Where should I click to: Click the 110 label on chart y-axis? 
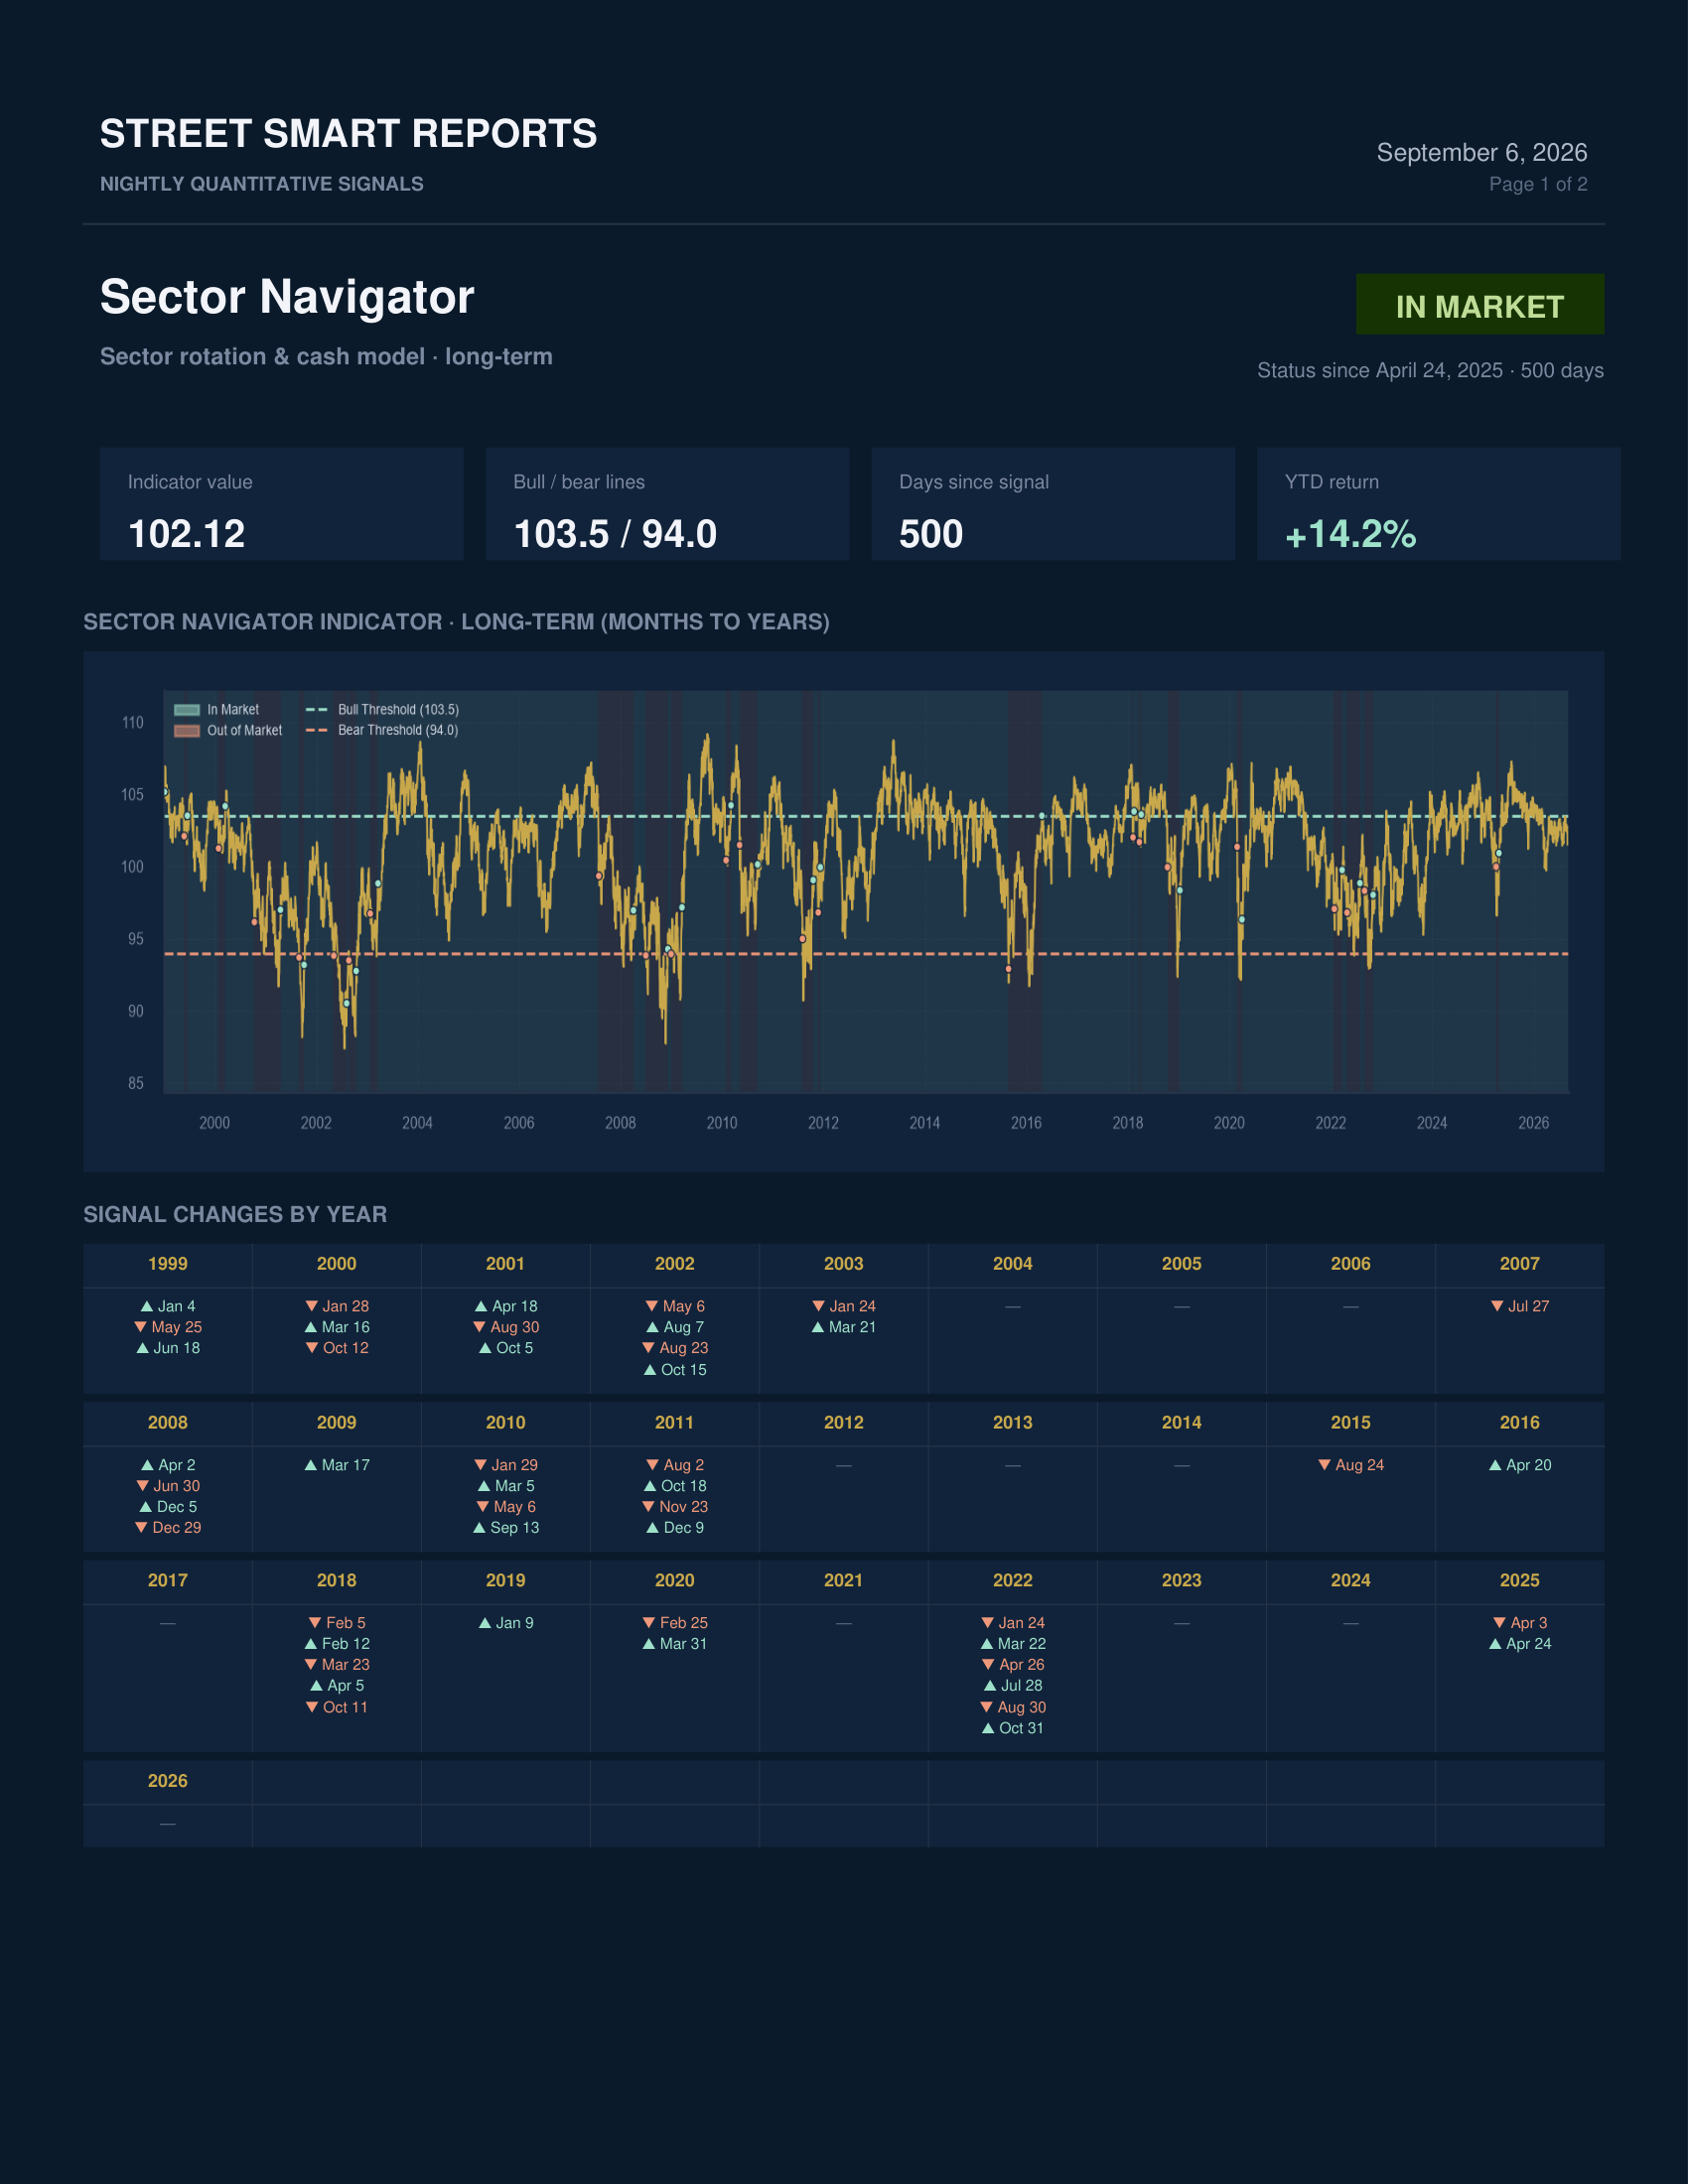pyautogui.click(x=133, y=723)
